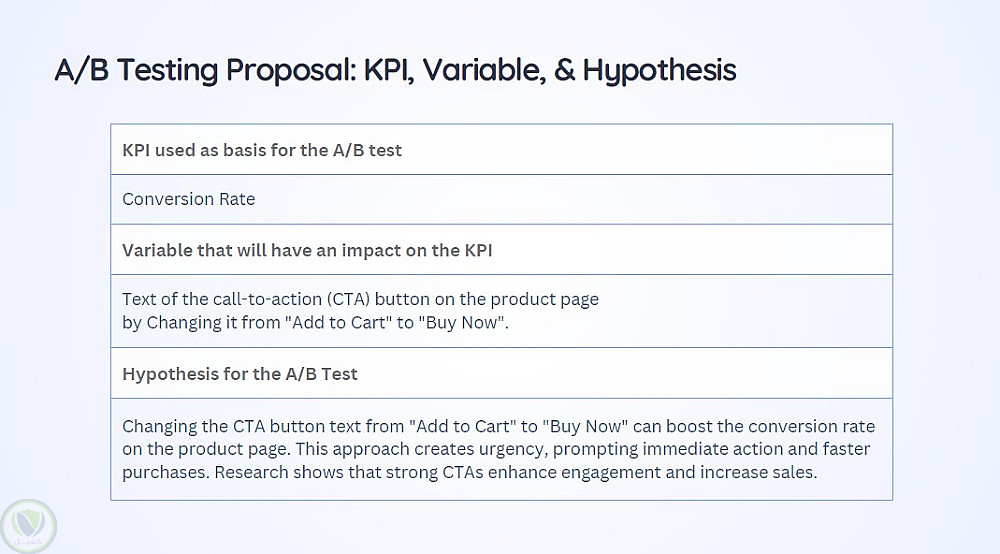1000x554 pixels.
Task: Select the "Conversion Rate" table cell
Action: tap(189, 199)
